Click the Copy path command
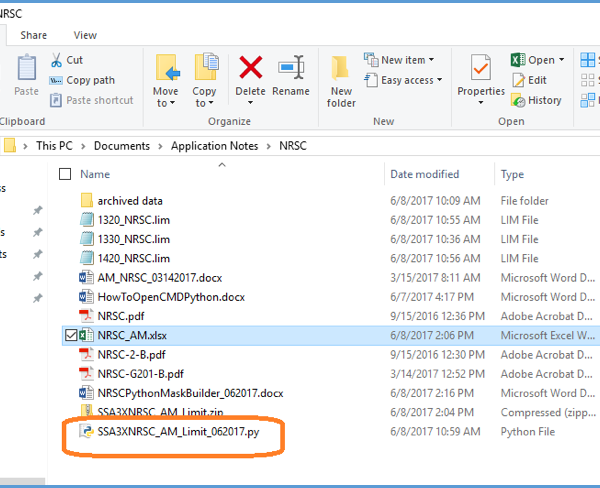This screenshot has height=488, width=600. (x=90, y=80)
